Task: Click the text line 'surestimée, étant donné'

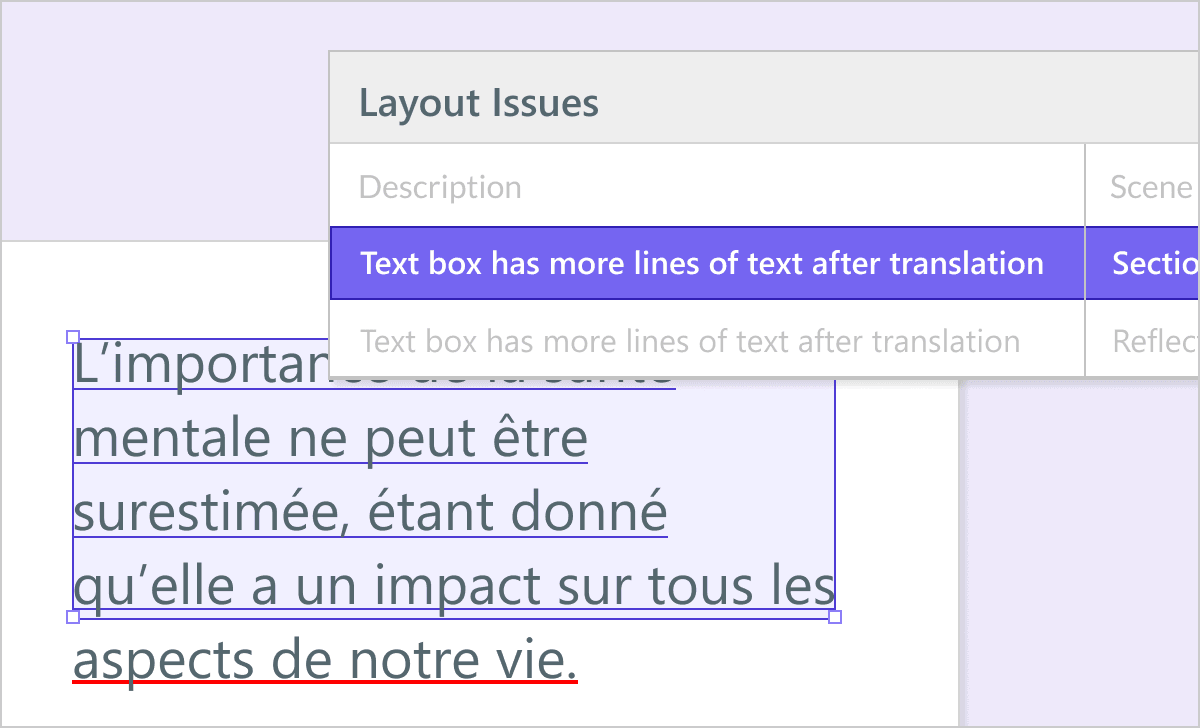Action: (371, 513)
